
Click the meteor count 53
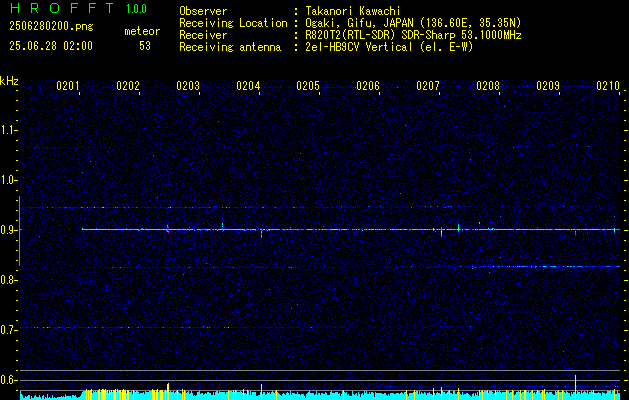[x=145, y=46]
